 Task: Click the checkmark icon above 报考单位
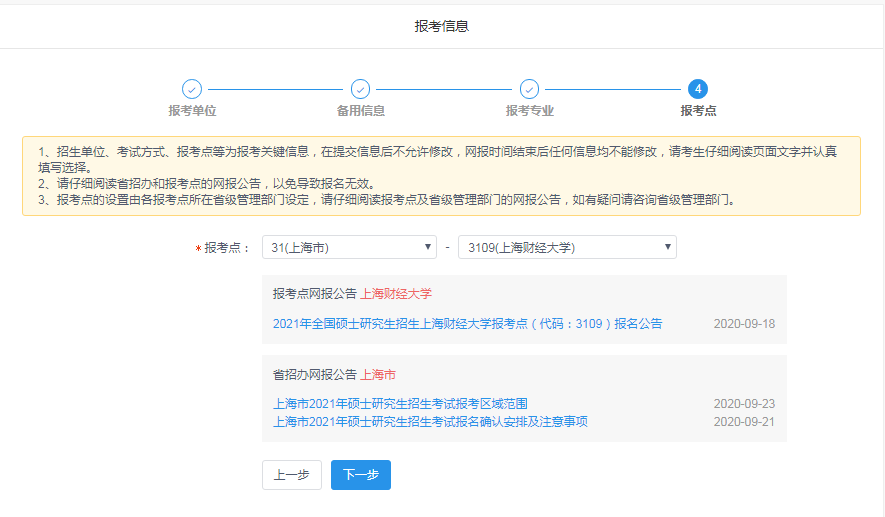point(192,89)
